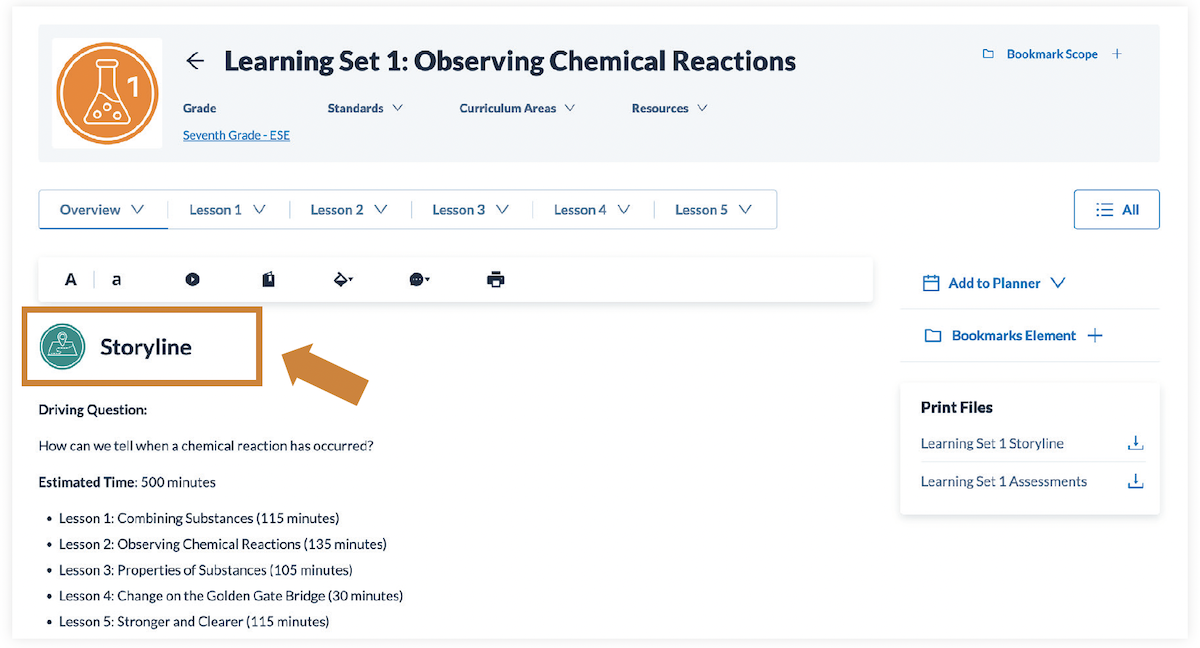Click the Storyline map icon
The width and height of the screenshot is (1200, 648).
click(63, 347)
